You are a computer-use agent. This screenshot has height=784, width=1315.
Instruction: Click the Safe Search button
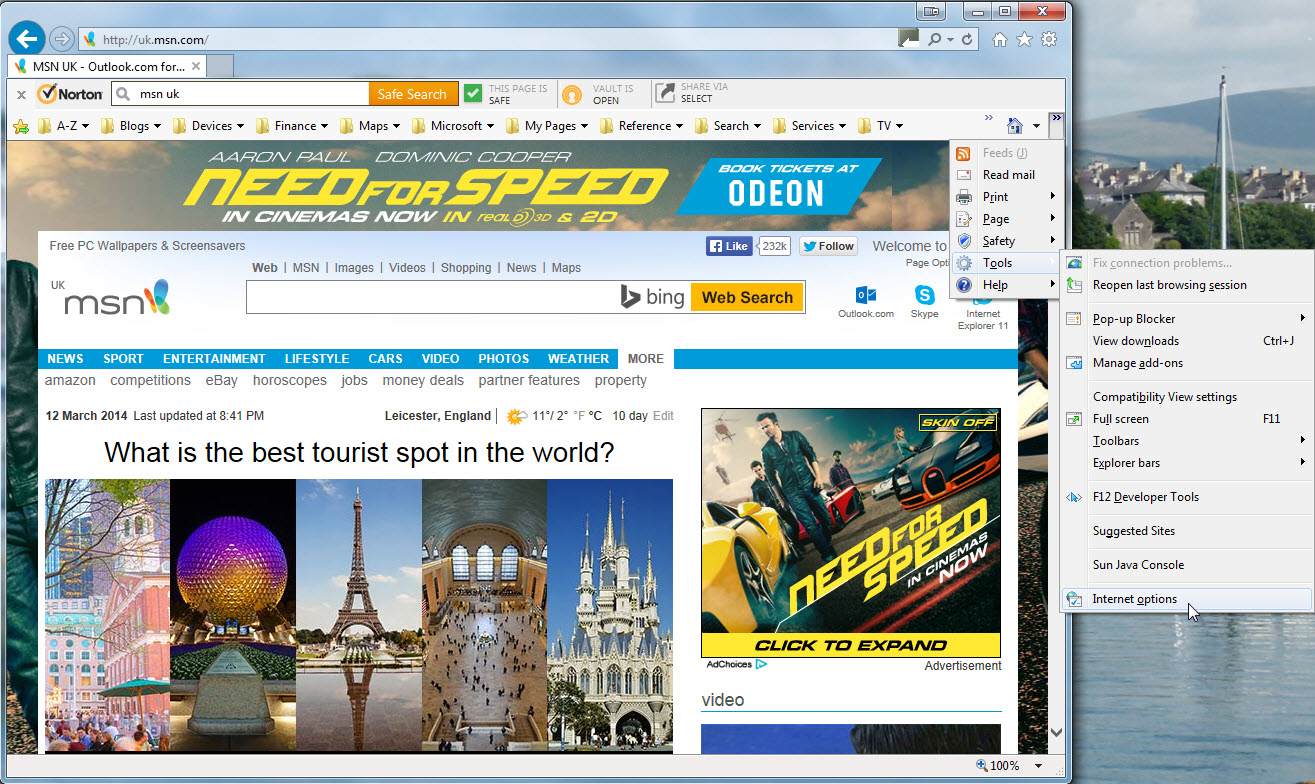click(414, 94)
